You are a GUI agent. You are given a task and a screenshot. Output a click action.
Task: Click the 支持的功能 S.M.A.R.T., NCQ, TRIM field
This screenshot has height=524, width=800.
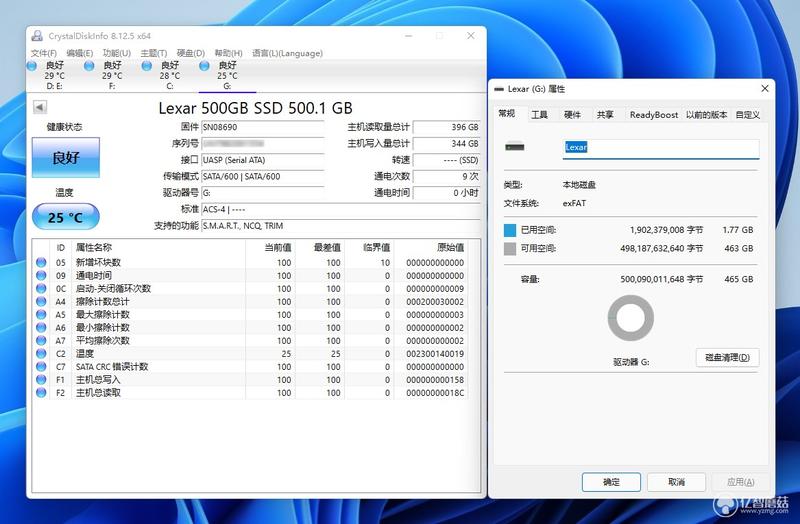pyautogui.click(x=341, y=226)
